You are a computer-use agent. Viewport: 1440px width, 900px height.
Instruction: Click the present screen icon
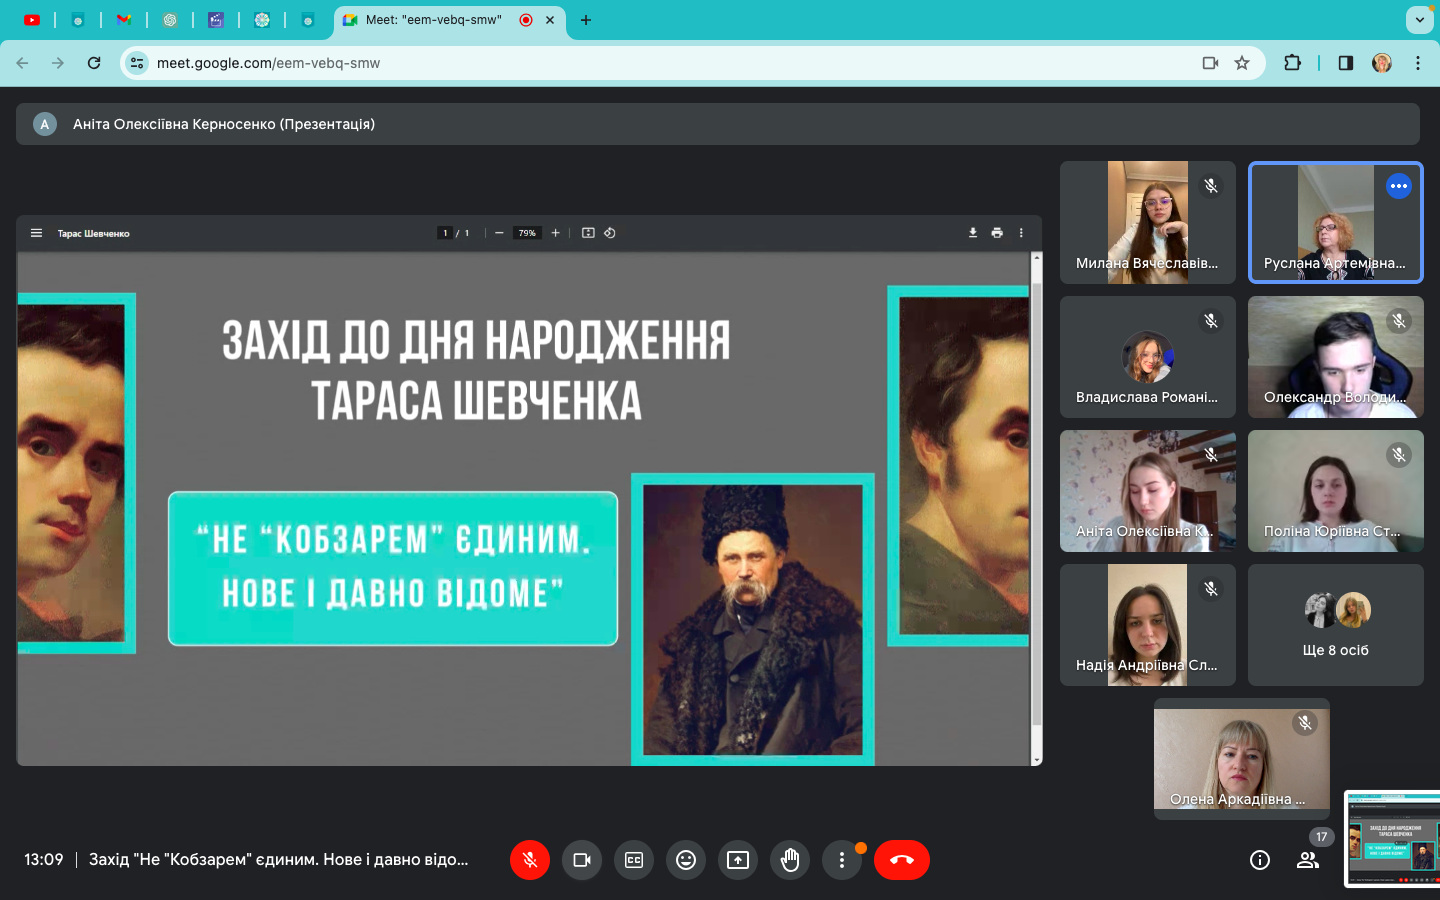tap(738, 860)
